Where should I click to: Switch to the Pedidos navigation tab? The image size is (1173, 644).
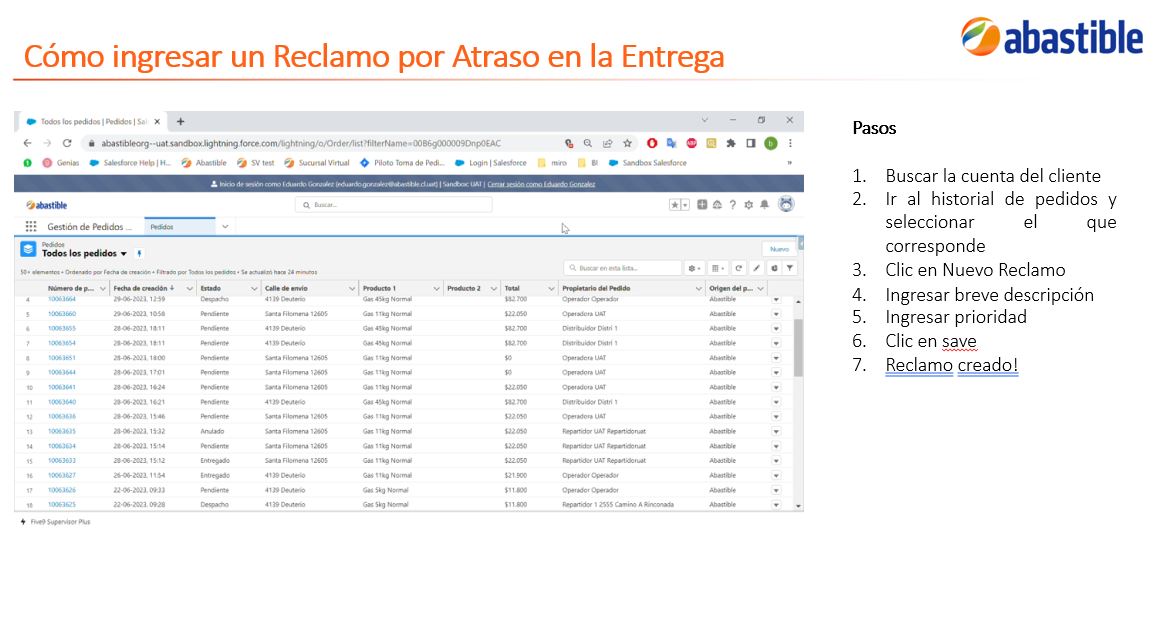(180, 227)
